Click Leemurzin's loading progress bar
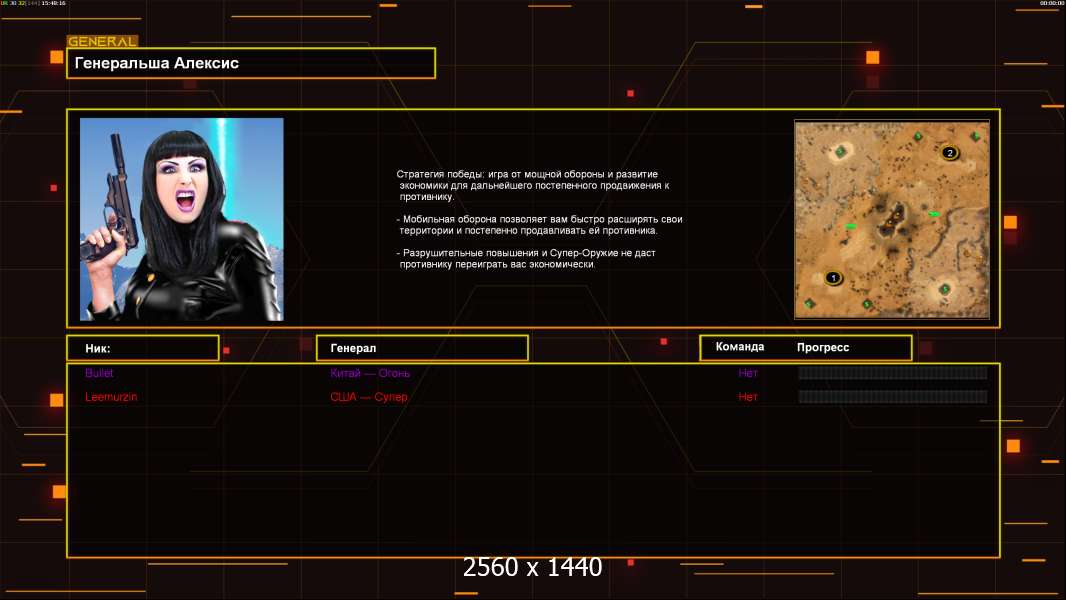 click(893, 397)
